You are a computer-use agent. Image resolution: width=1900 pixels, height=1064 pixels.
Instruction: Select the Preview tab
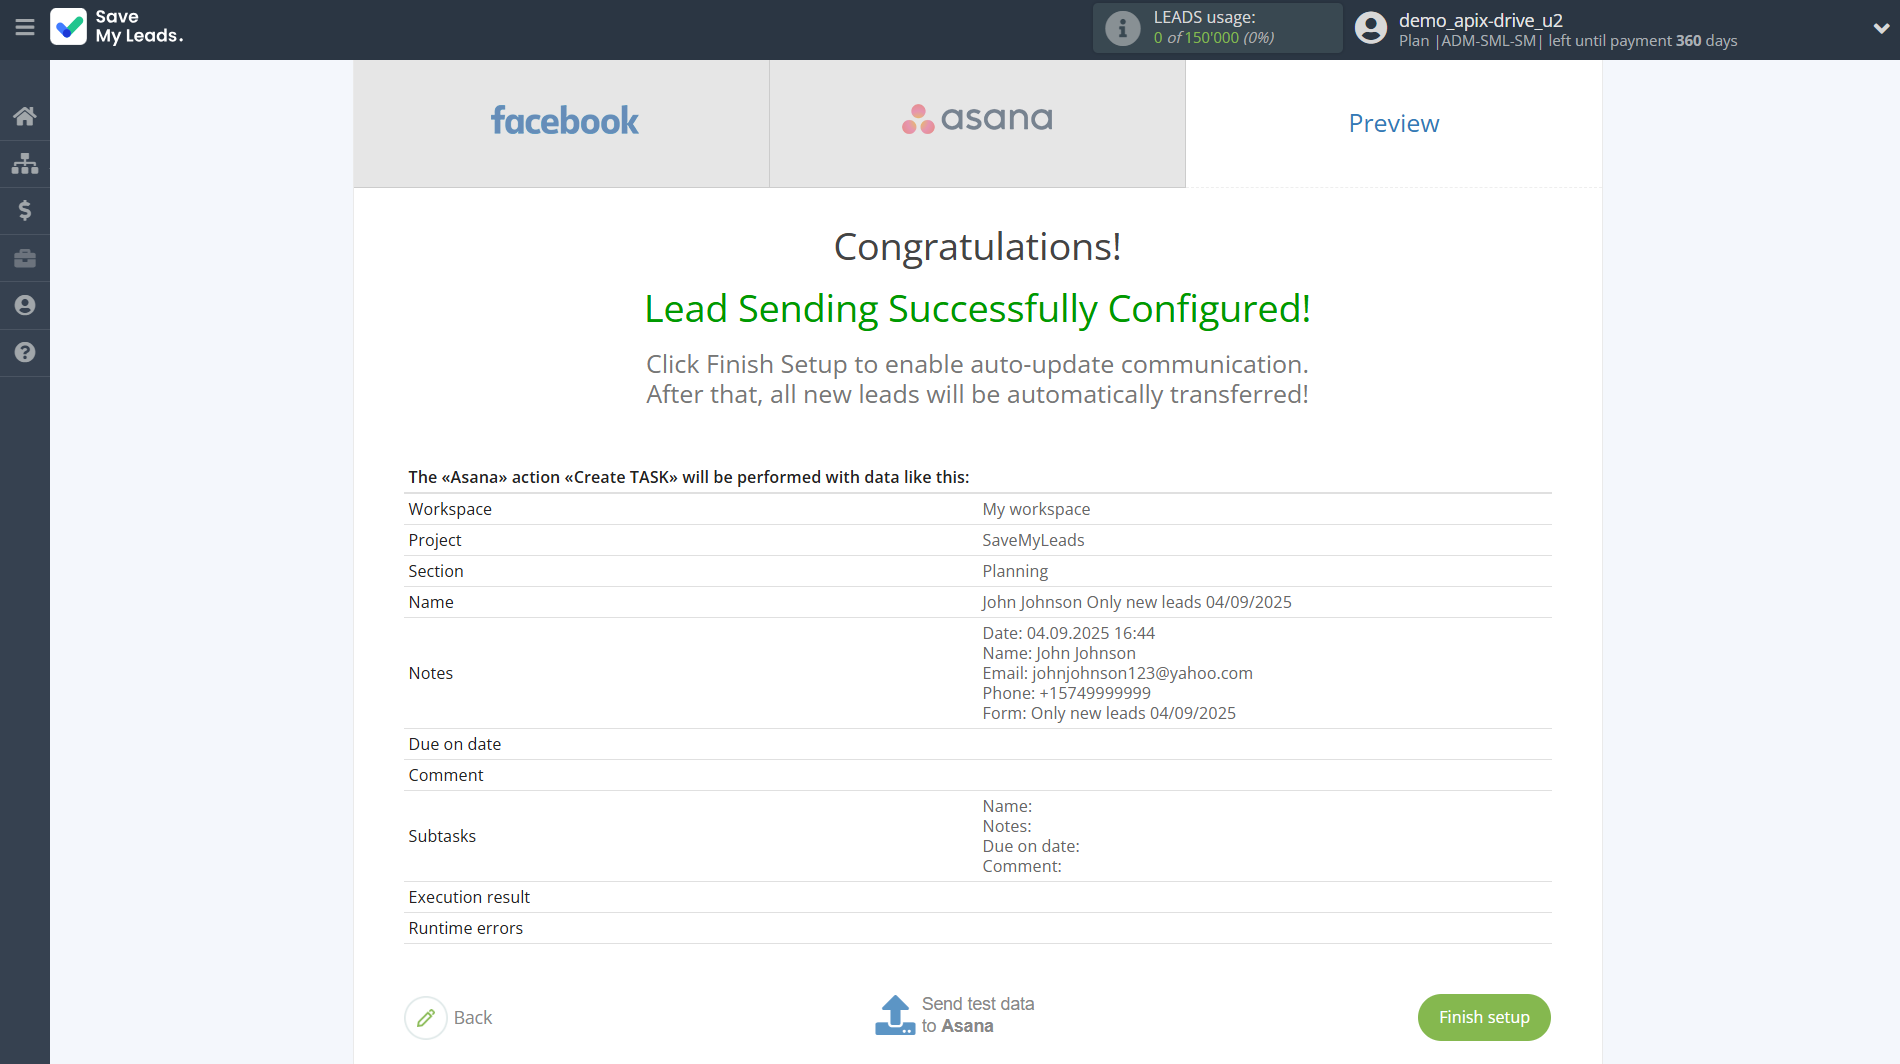click(x=1393, y=123)
